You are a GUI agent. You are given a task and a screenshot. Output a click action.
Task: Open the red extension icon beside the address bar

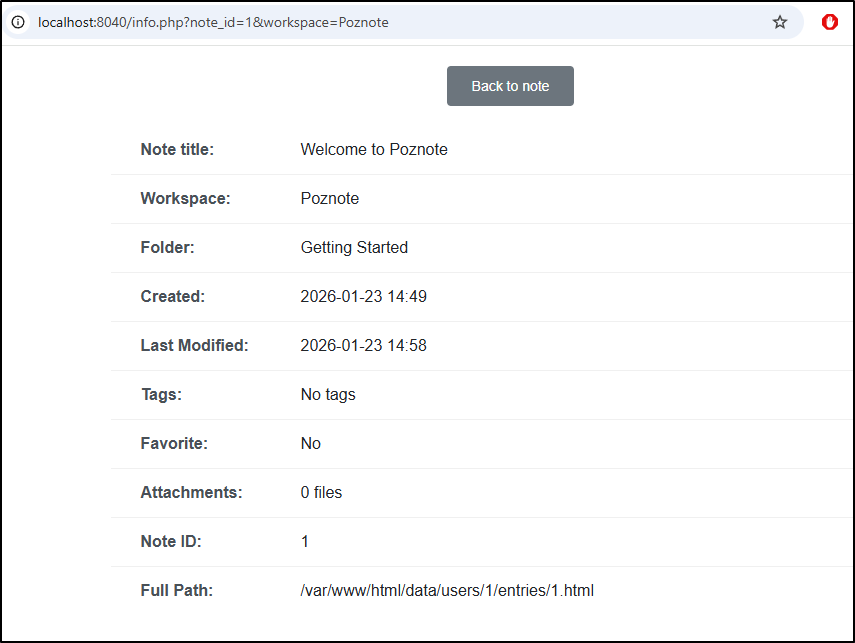click(829, 22)
